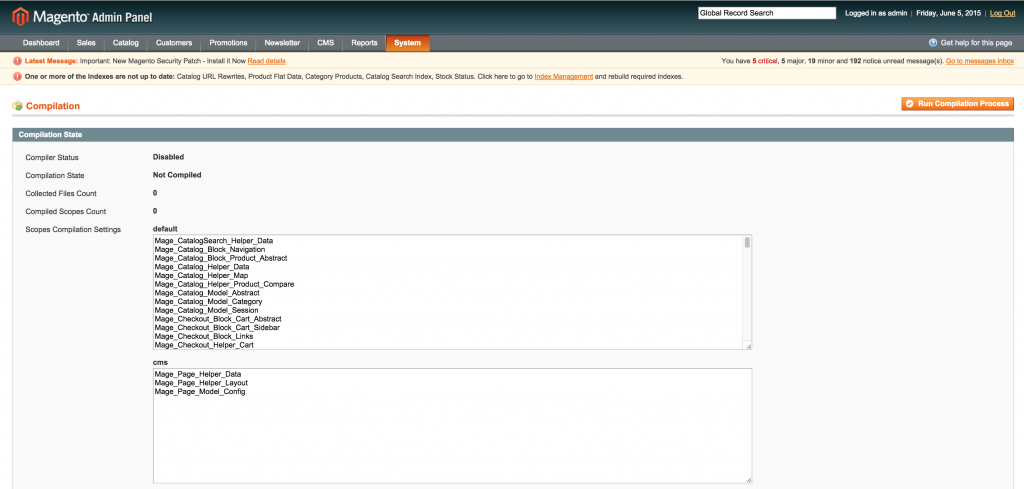Focus the Global Record Search field

coord(767,13)
